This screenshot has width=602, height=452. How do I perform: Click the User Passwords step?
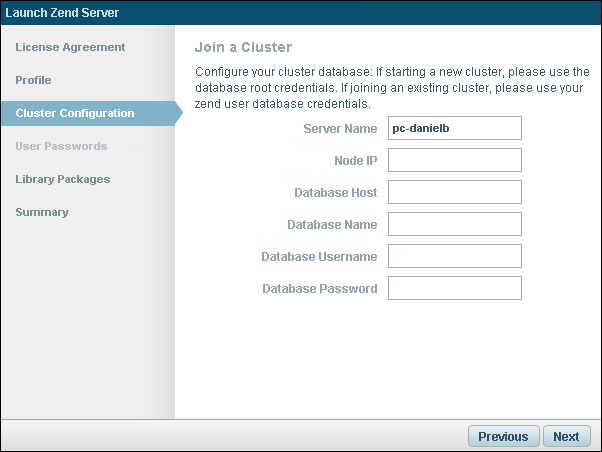coord(61,146)
